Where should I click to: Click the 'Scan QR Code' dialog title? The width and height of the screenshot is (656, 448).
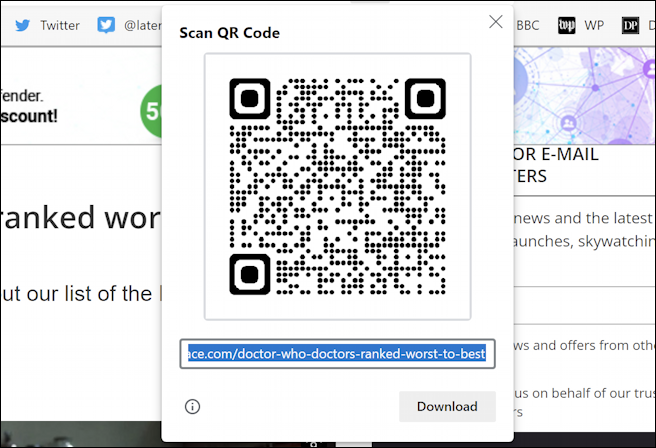coord(230,33)
